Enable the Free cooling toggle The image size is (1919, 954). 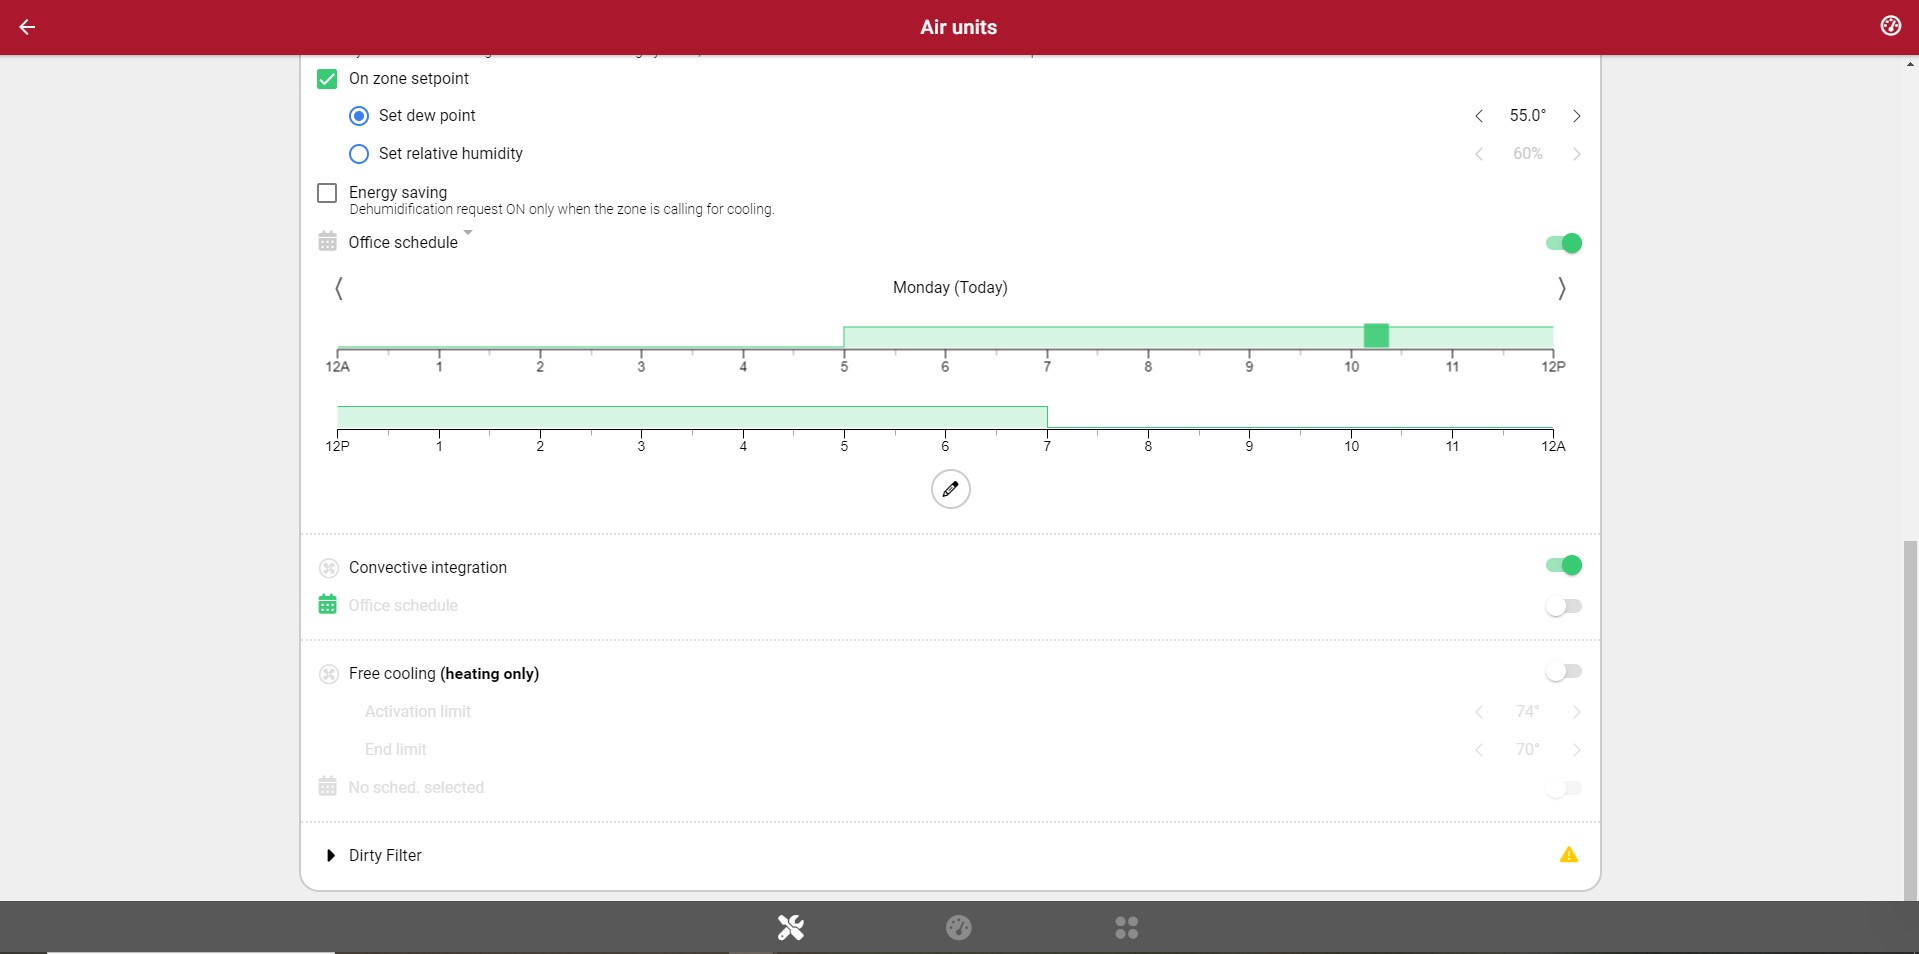(x=1564, y=671)
